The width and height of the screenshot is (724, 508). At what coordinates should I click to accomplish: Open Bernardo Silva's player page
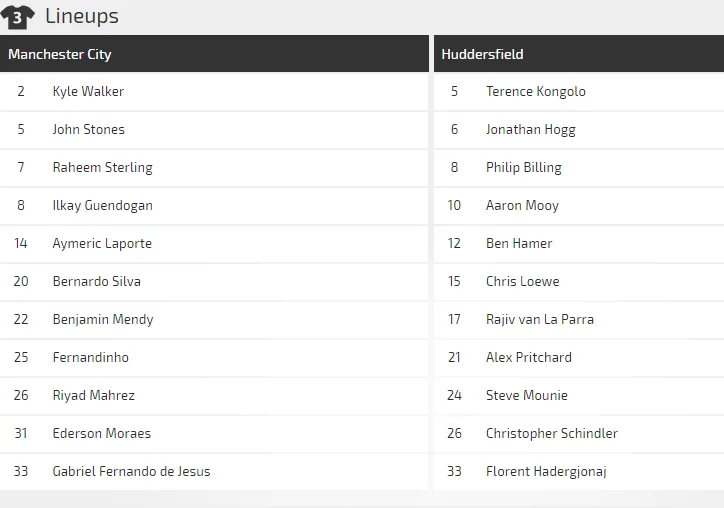point(96,281)
